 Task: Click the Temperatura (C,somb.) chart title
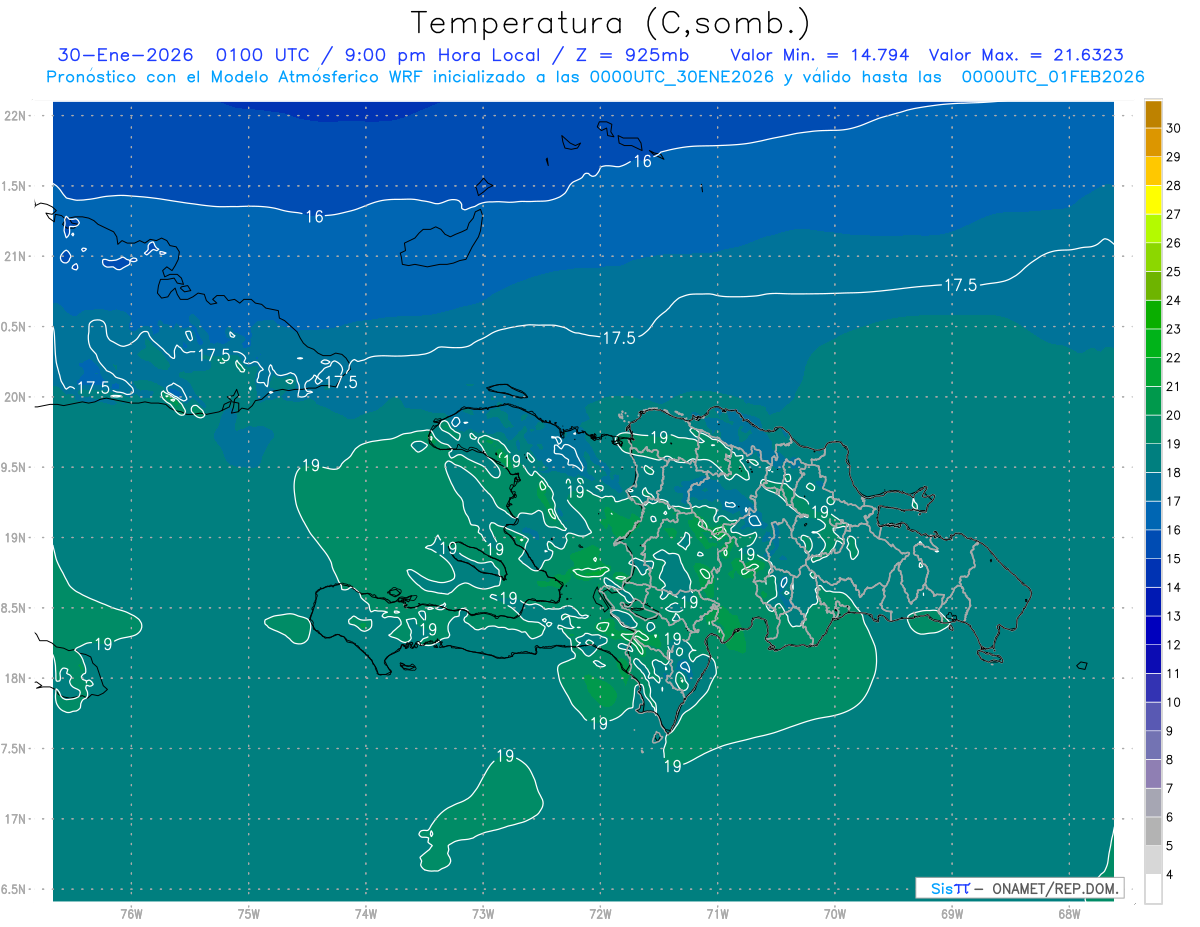pyautogui.click(x=610, y=23)
